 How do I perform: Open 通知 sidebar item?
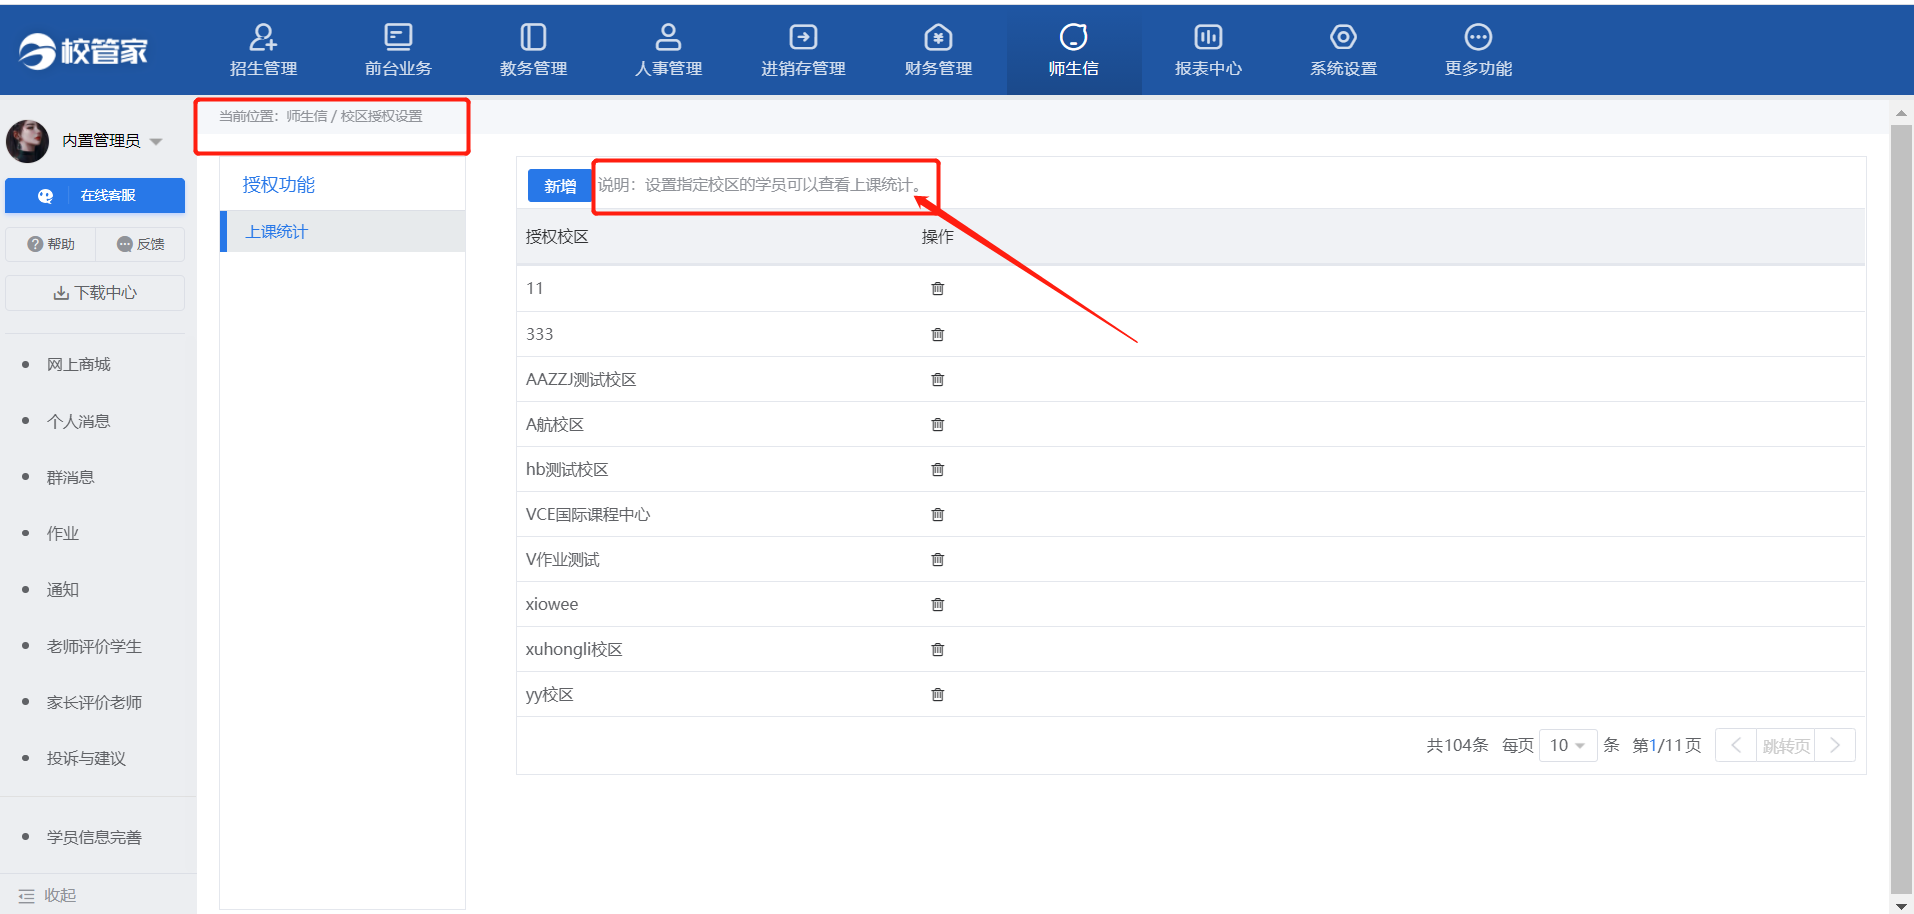(x=63, y=589)
